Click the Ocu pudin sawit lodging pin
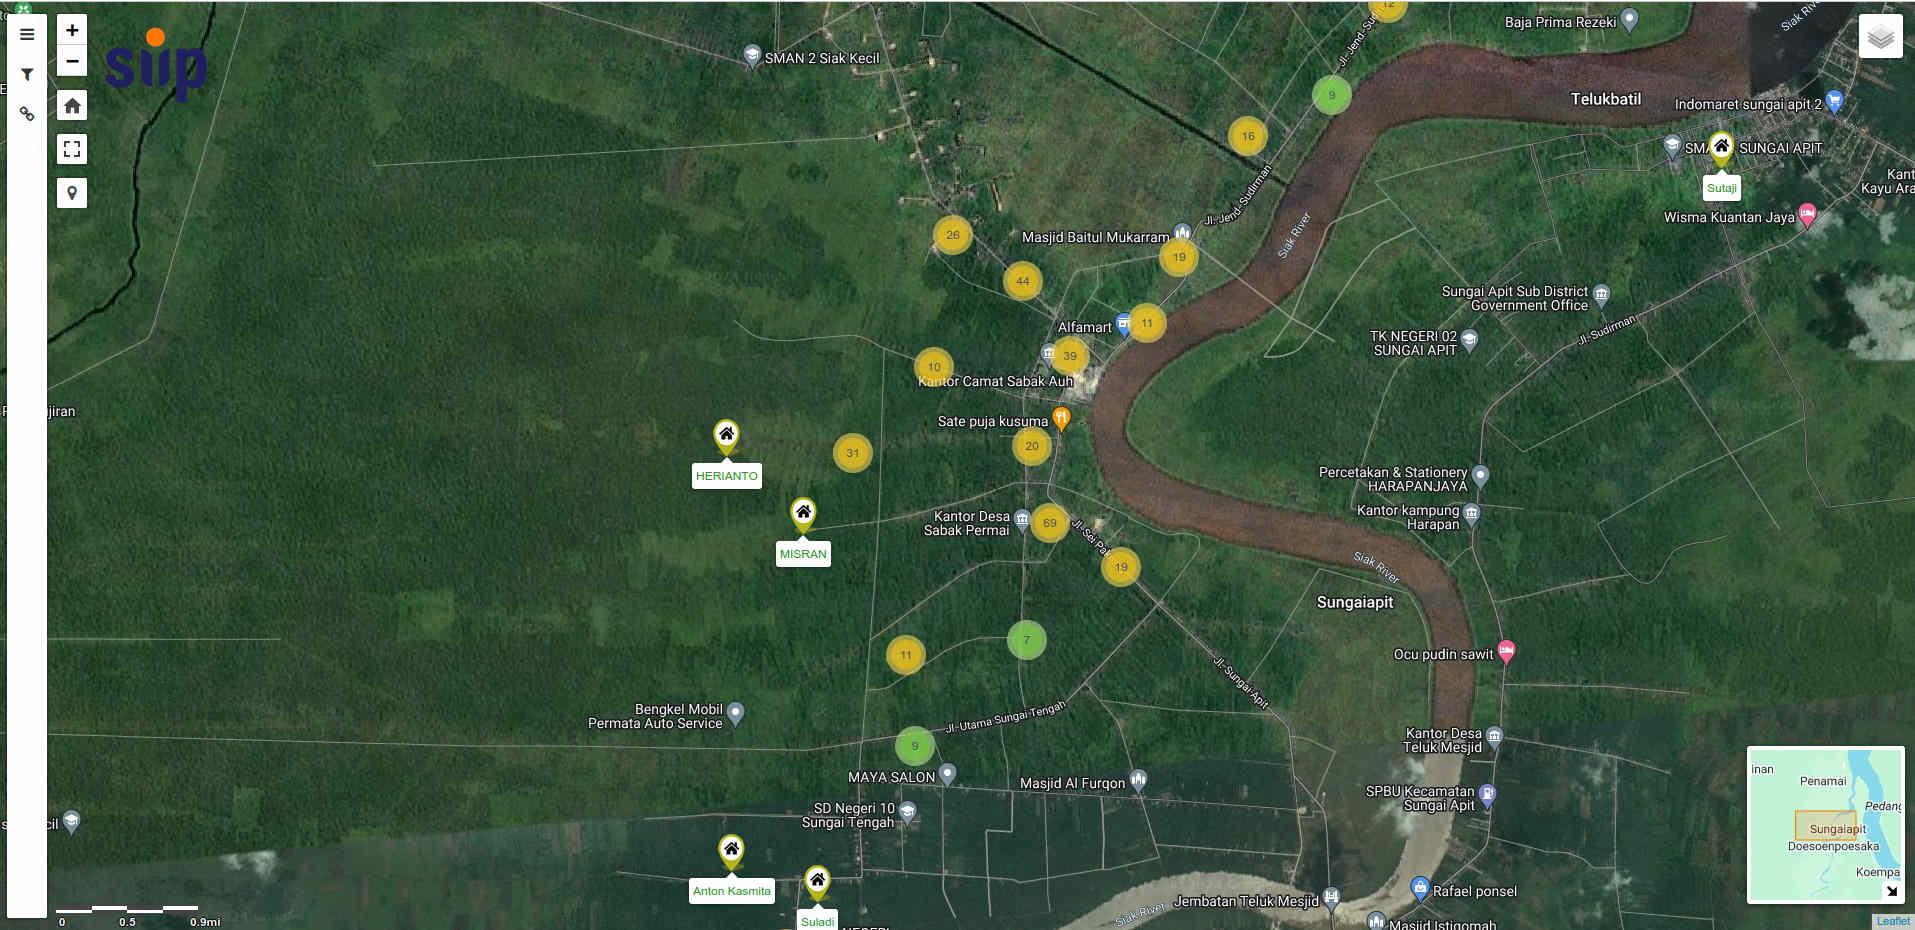1915x930 pixels. (x=1506, y=652)
